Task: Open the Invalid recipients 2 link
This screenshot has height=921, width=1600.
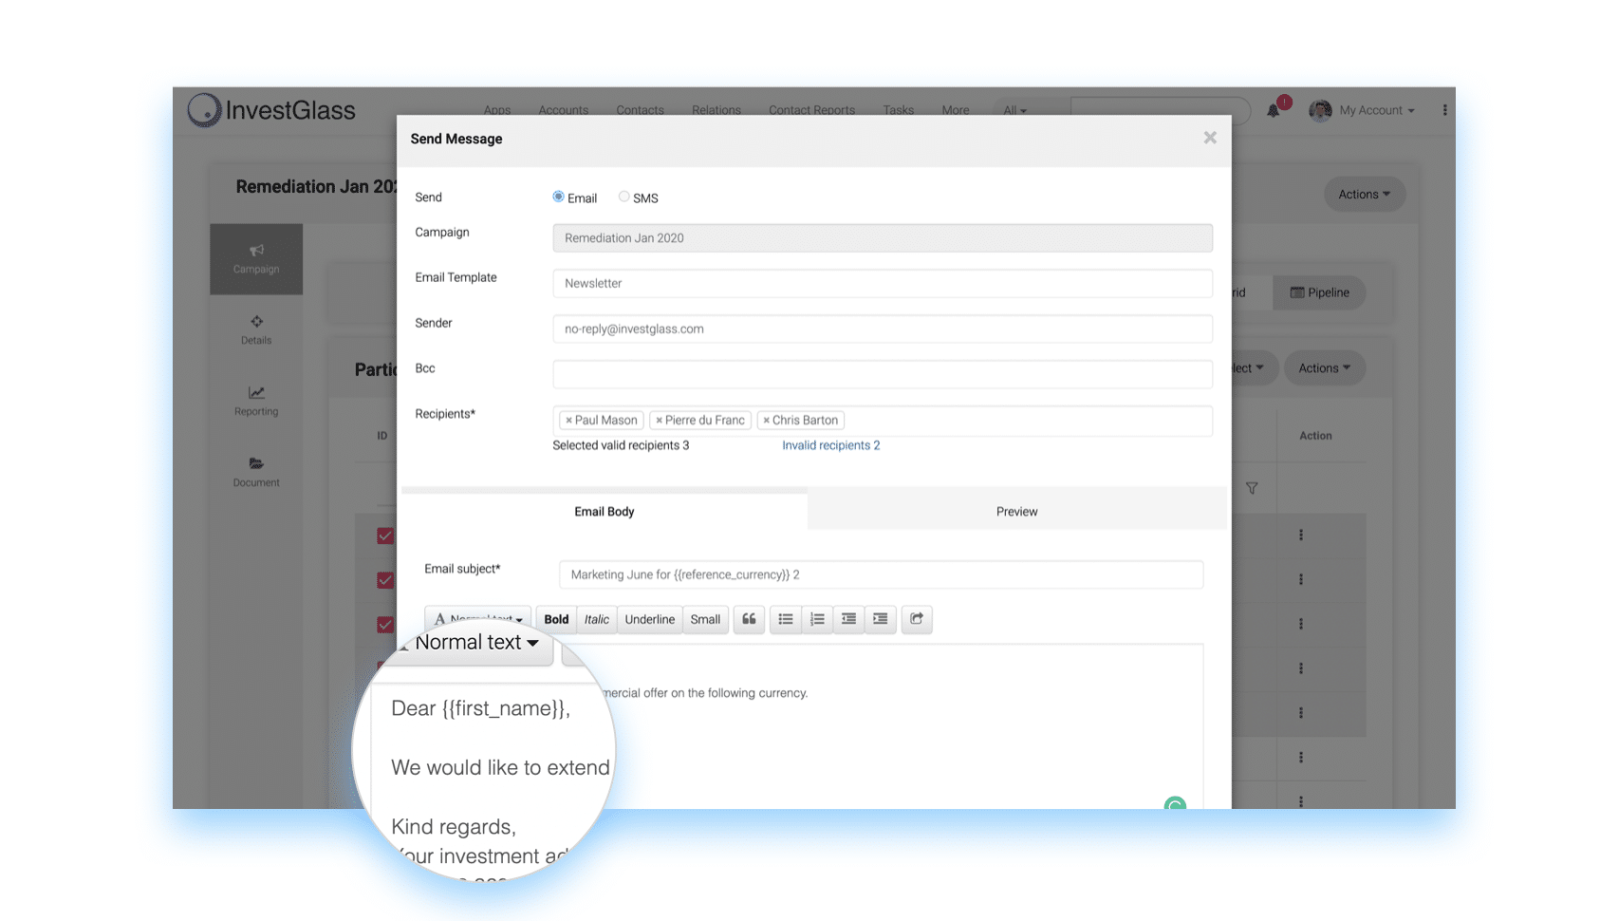Action: tap(831, 446)
